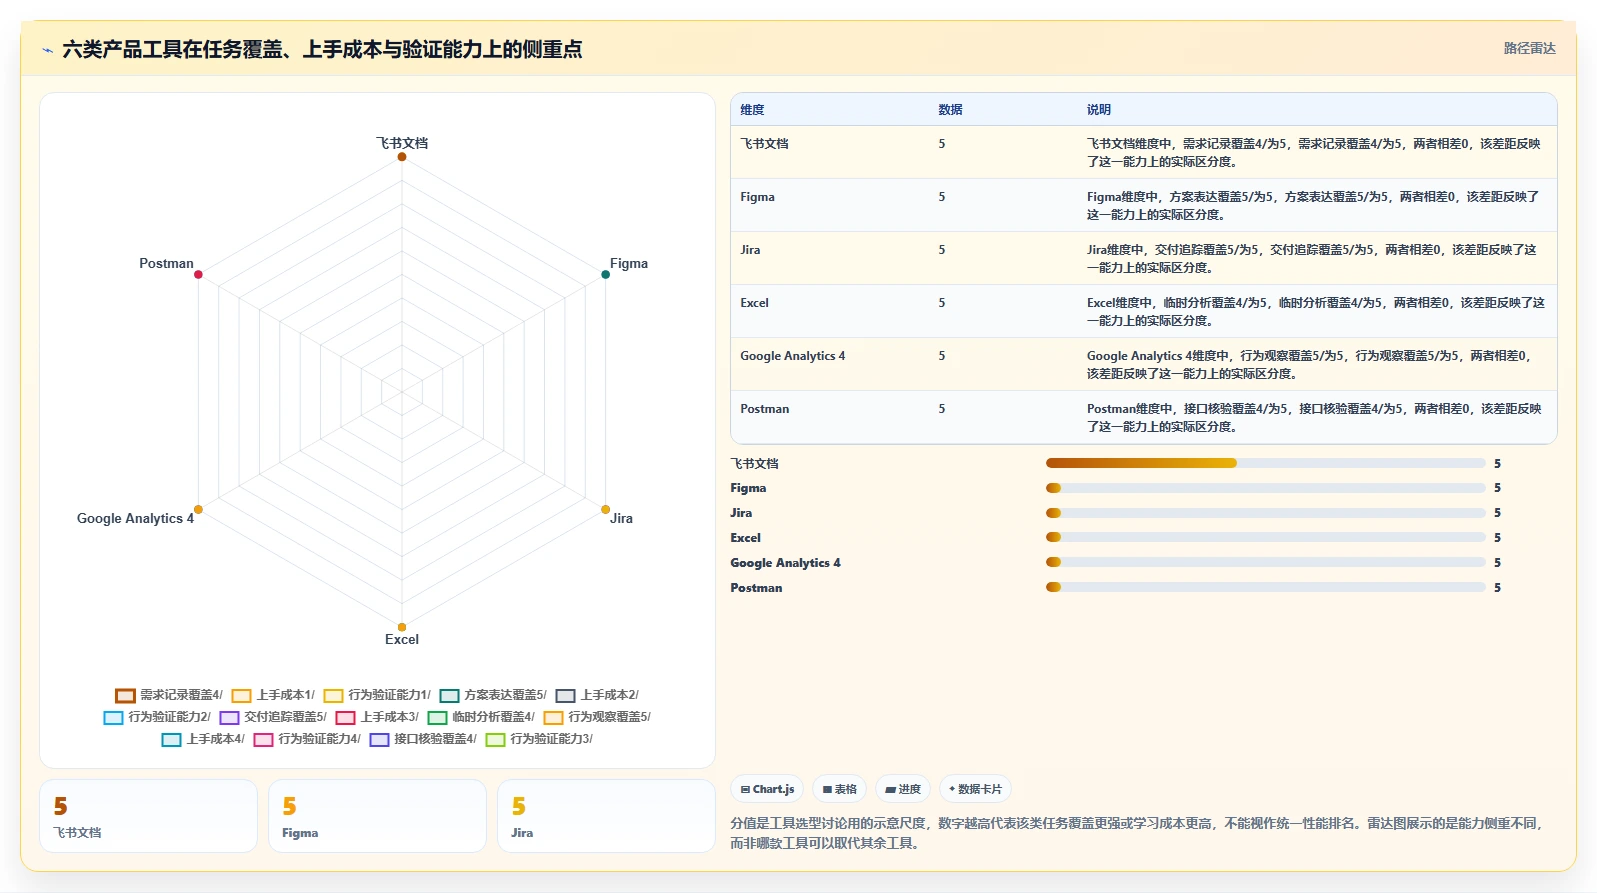Screen dimensions: 1597x893
Task: Open the Figma summary card
Action: click(377, 816)
